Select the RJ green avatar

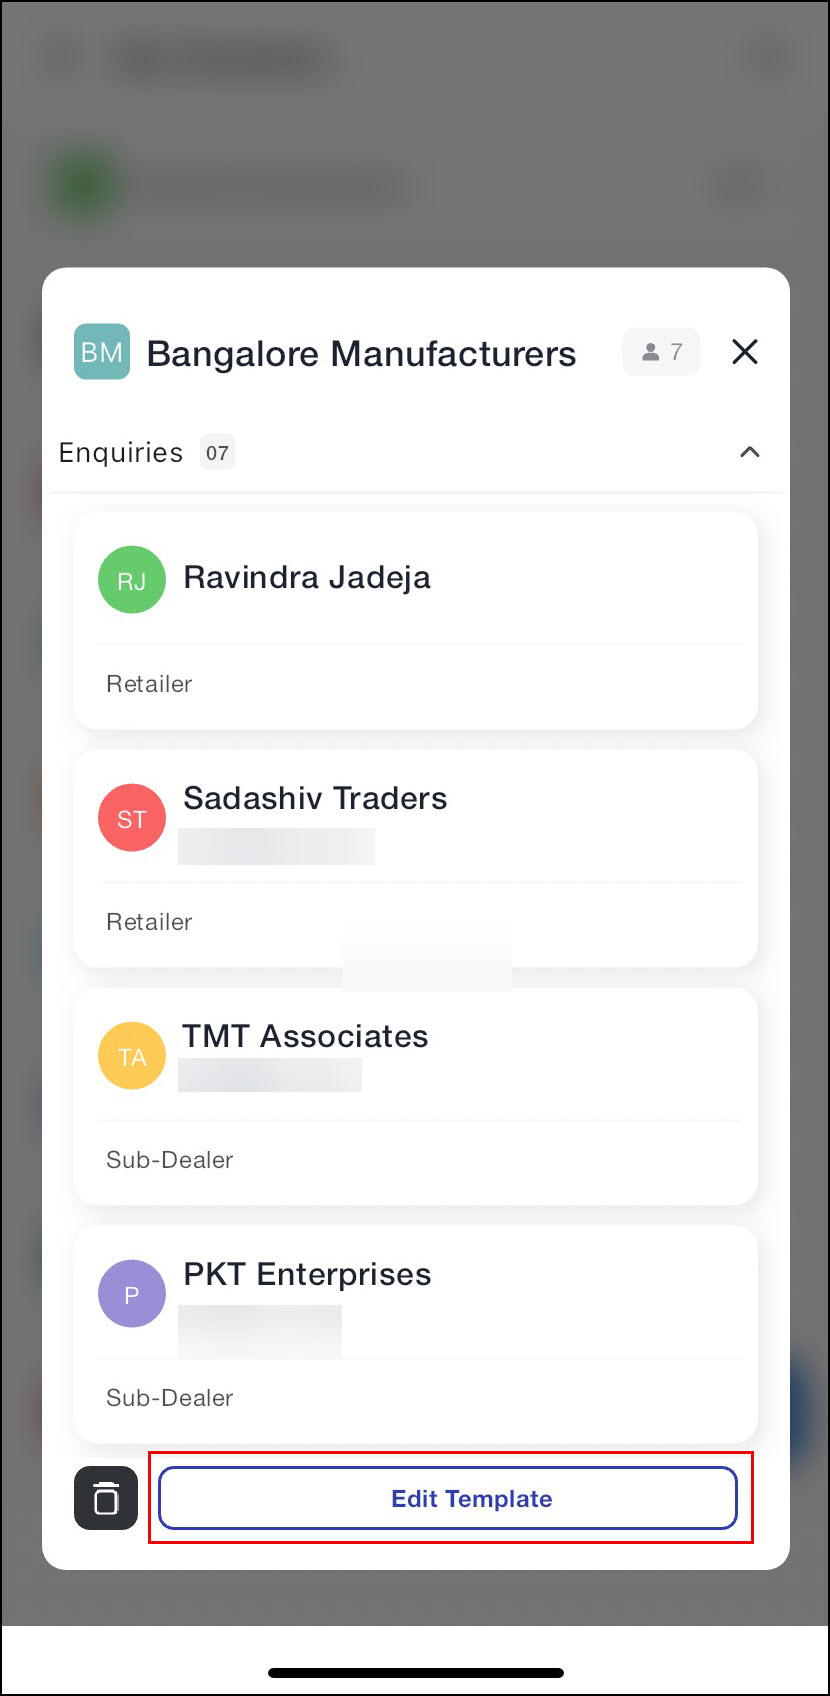132,580
